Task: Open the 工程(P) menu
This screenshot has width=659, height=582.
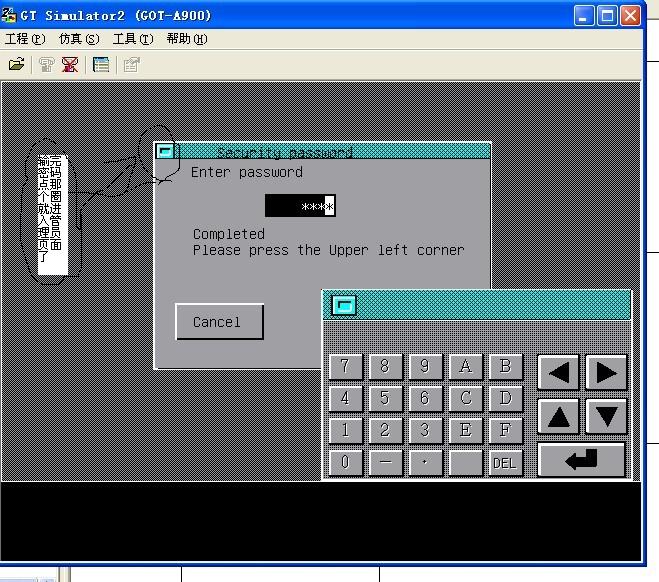Action: tap(25, 39)
